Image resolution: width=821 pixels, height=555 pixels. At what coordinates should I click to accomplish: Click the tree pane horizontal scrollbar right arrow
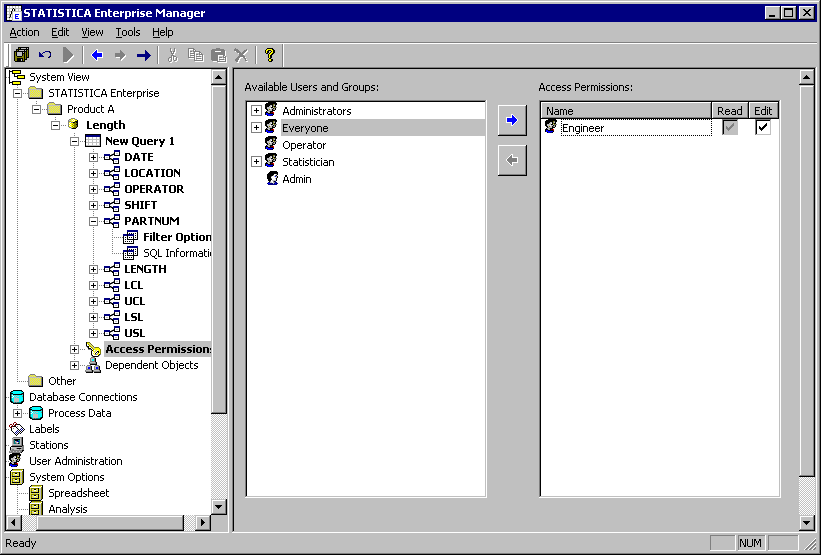(x=203, y=523)
